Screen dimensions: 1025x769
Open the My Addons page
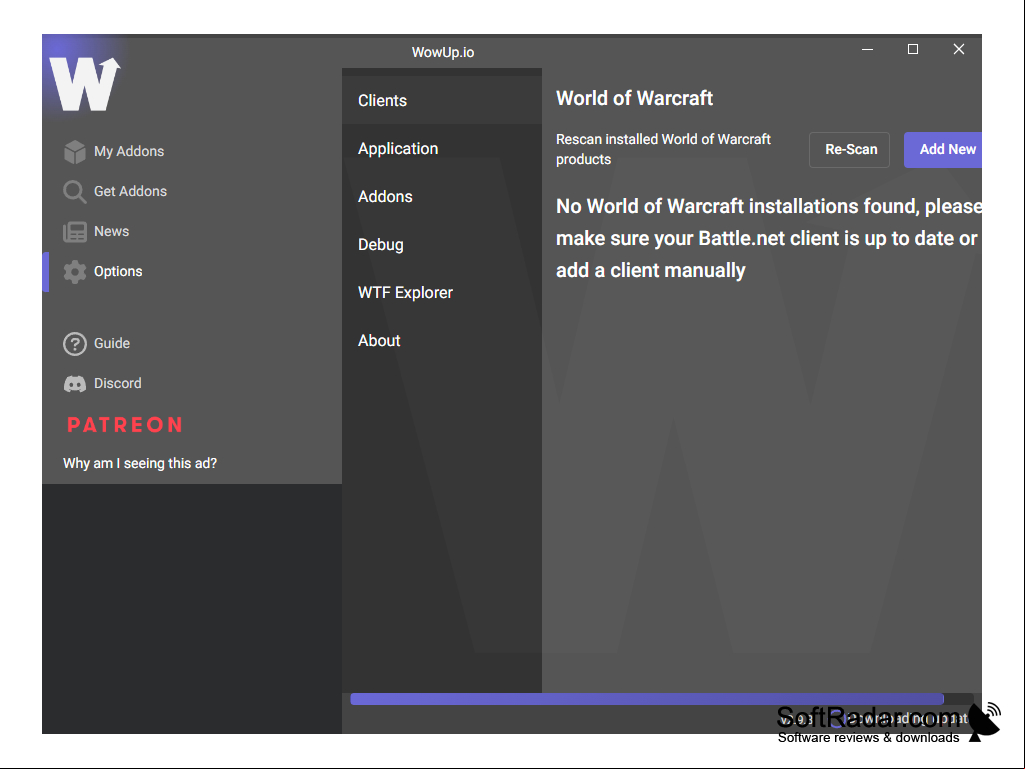129,151
